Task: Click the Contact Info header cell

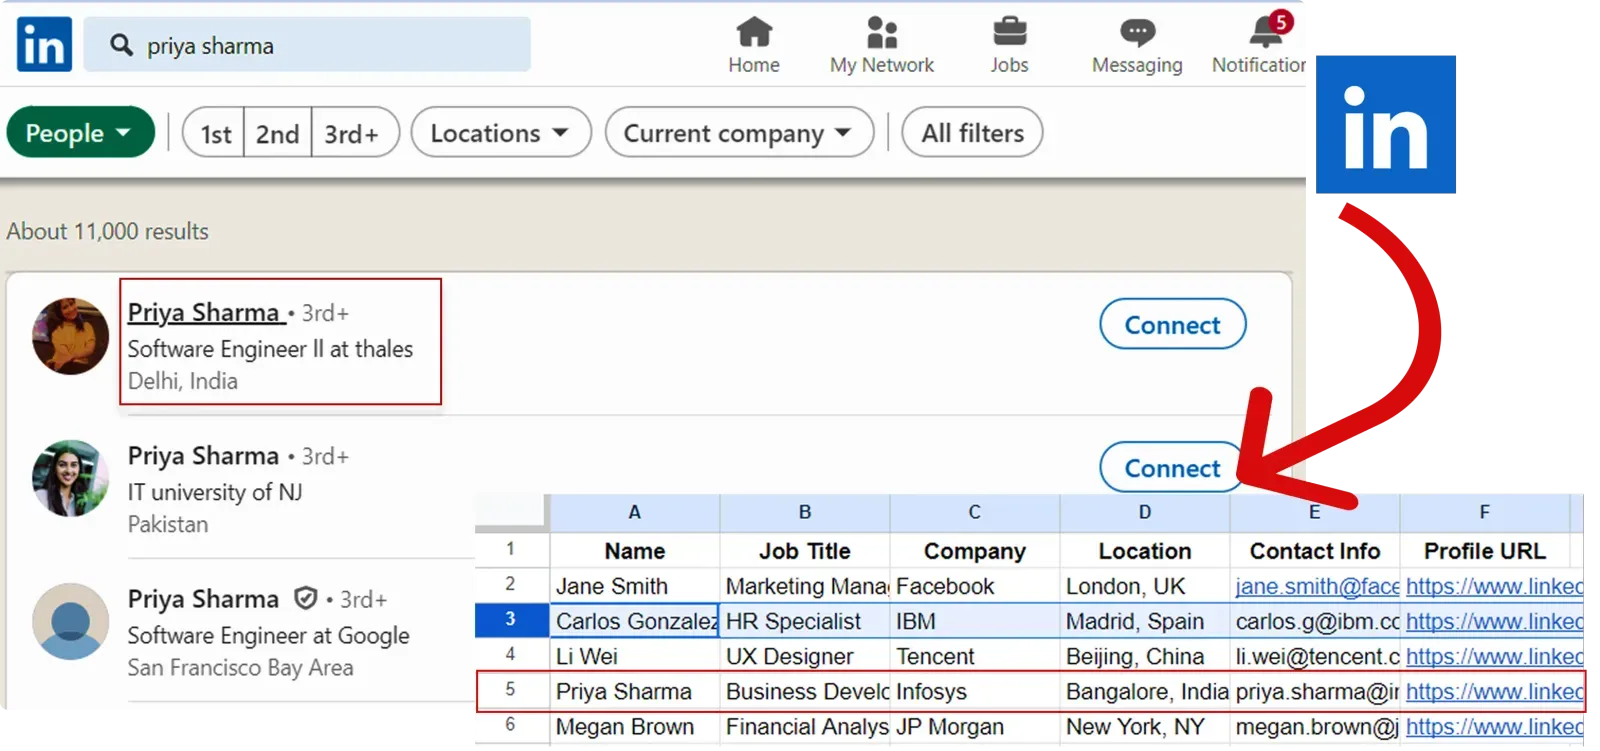Action: (1315, 550)
